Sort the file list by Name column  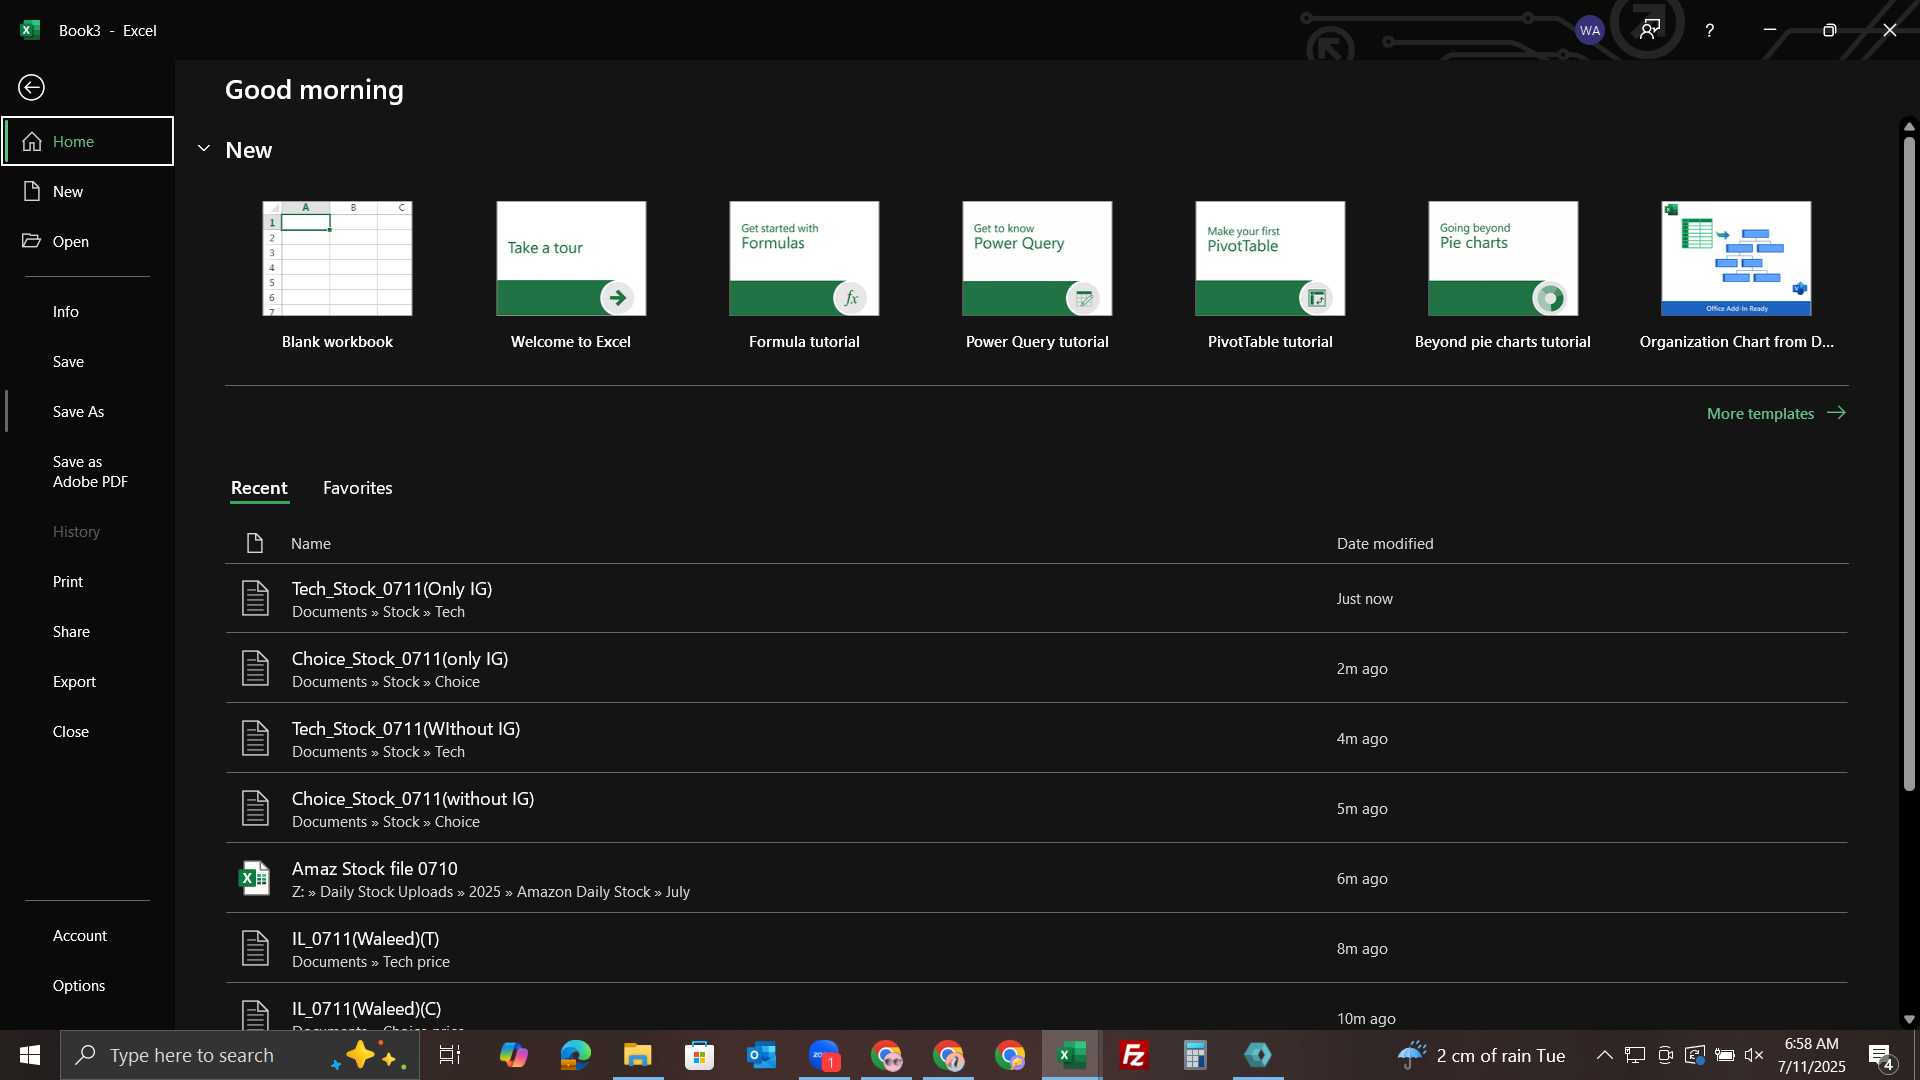pyautogui.click(x=311, y=543)
